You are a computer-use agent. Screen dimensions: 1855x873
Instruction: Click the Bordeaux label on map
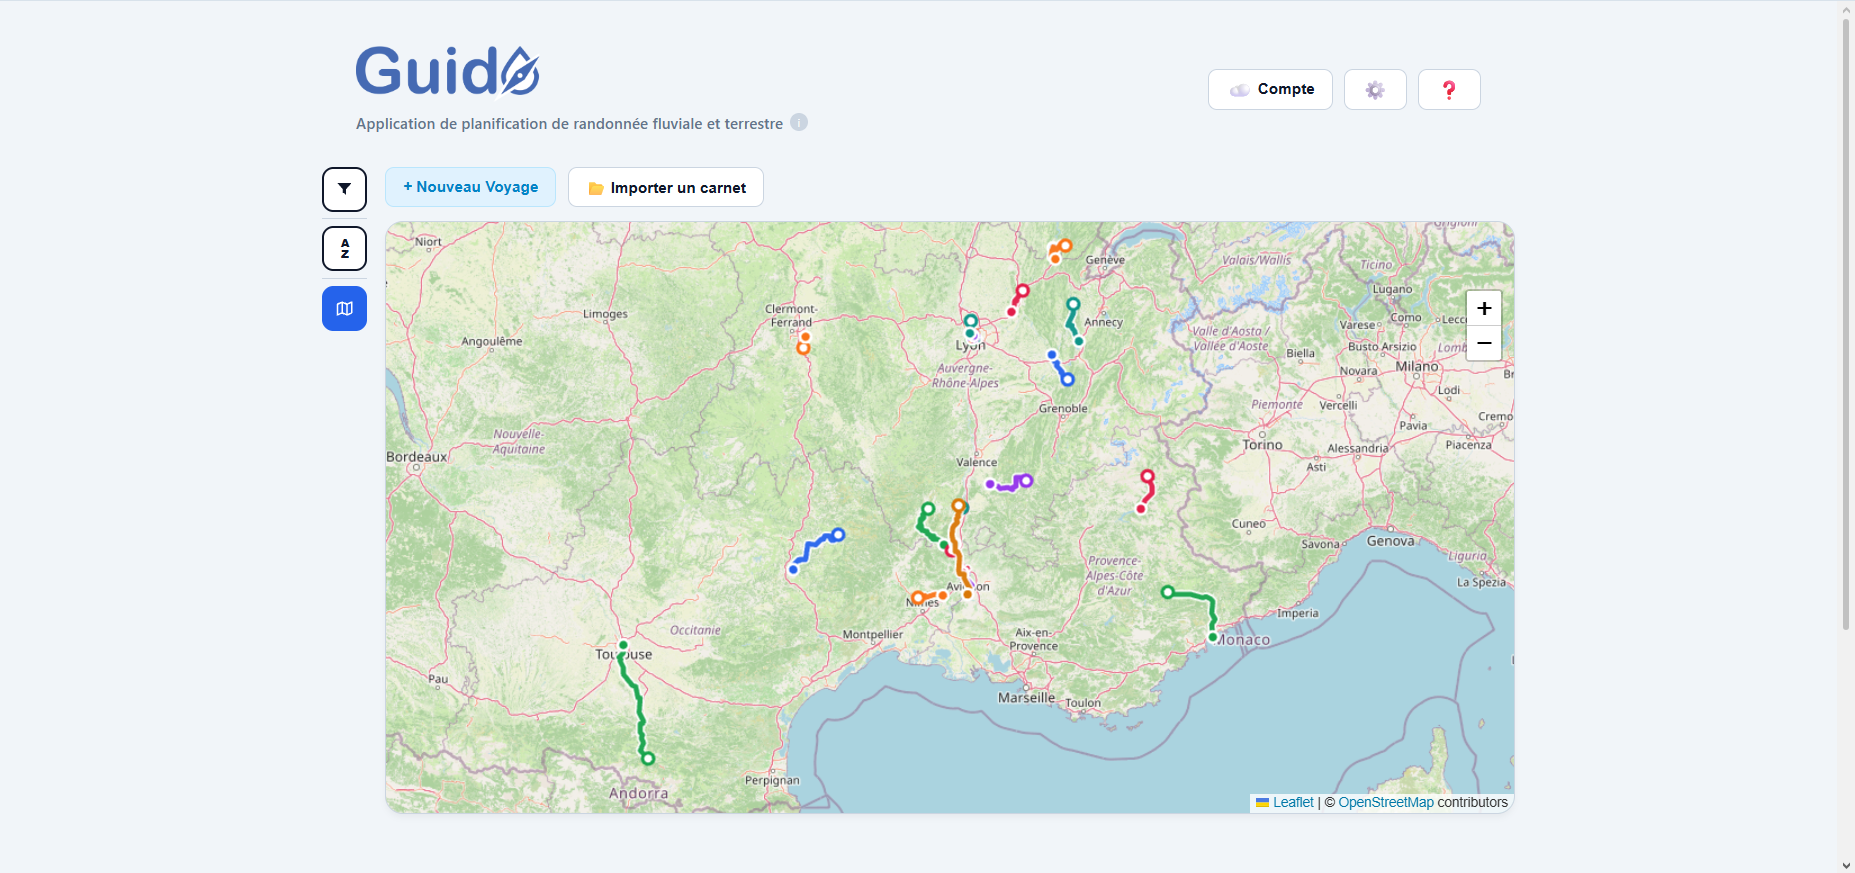click(417, 457)
